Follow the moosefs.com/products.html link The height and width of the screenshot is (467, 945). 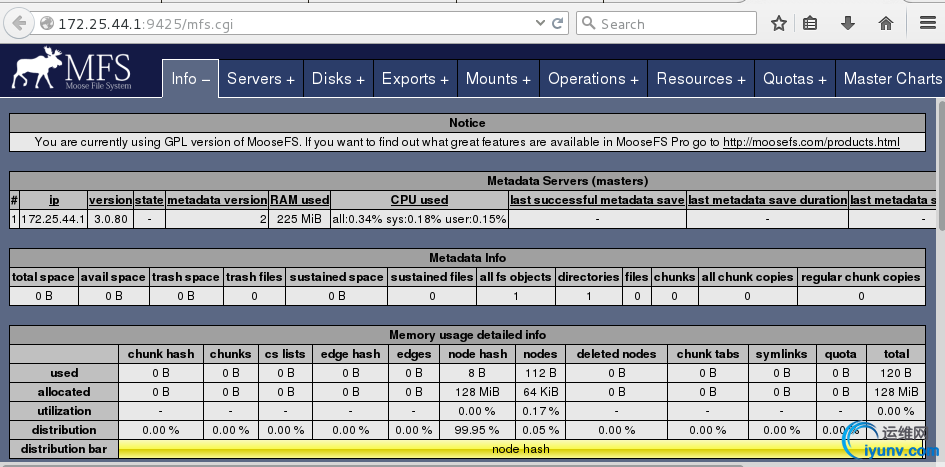click(811, 142)
